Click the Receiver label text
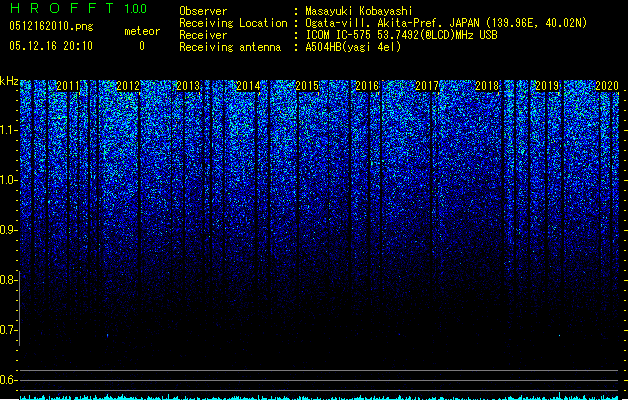Viewport: 629px width, 400px height. 203,35
